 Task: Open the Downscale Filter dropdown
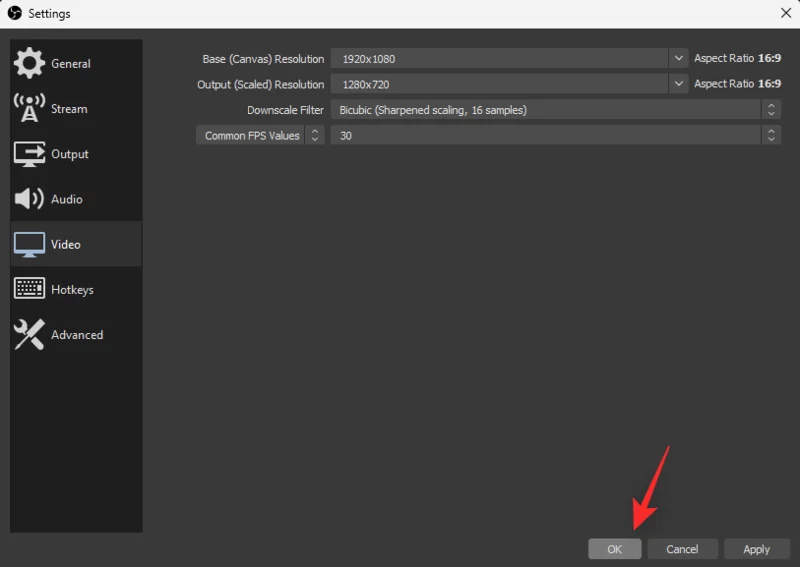[x=555, y=110]
